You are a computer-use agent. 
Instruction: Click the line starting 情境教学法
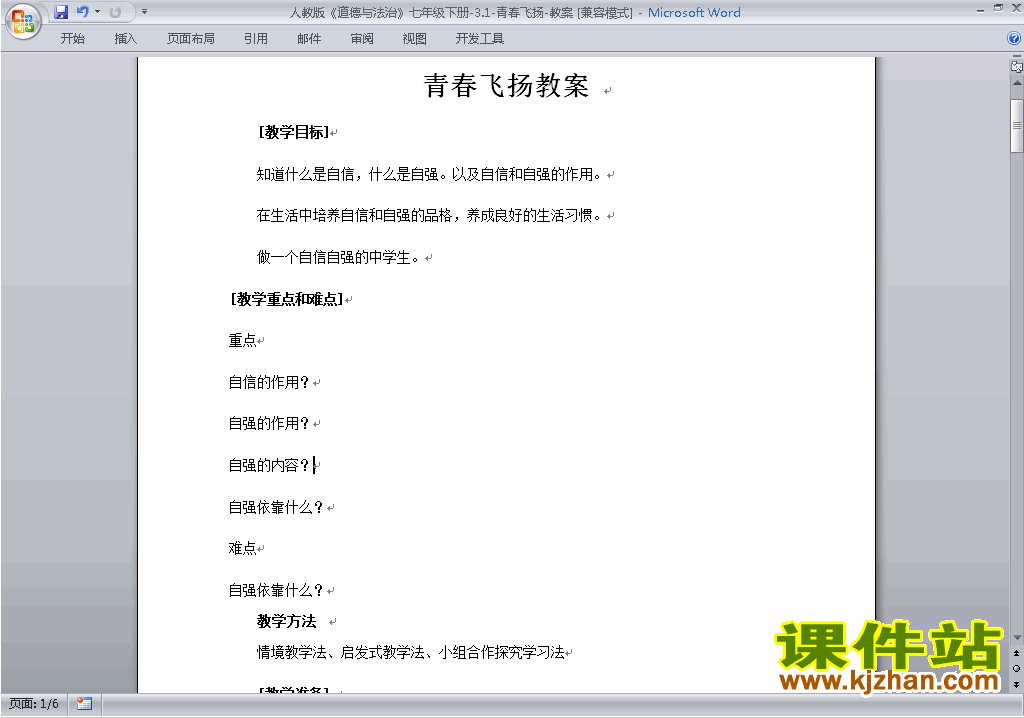[410, 652]
